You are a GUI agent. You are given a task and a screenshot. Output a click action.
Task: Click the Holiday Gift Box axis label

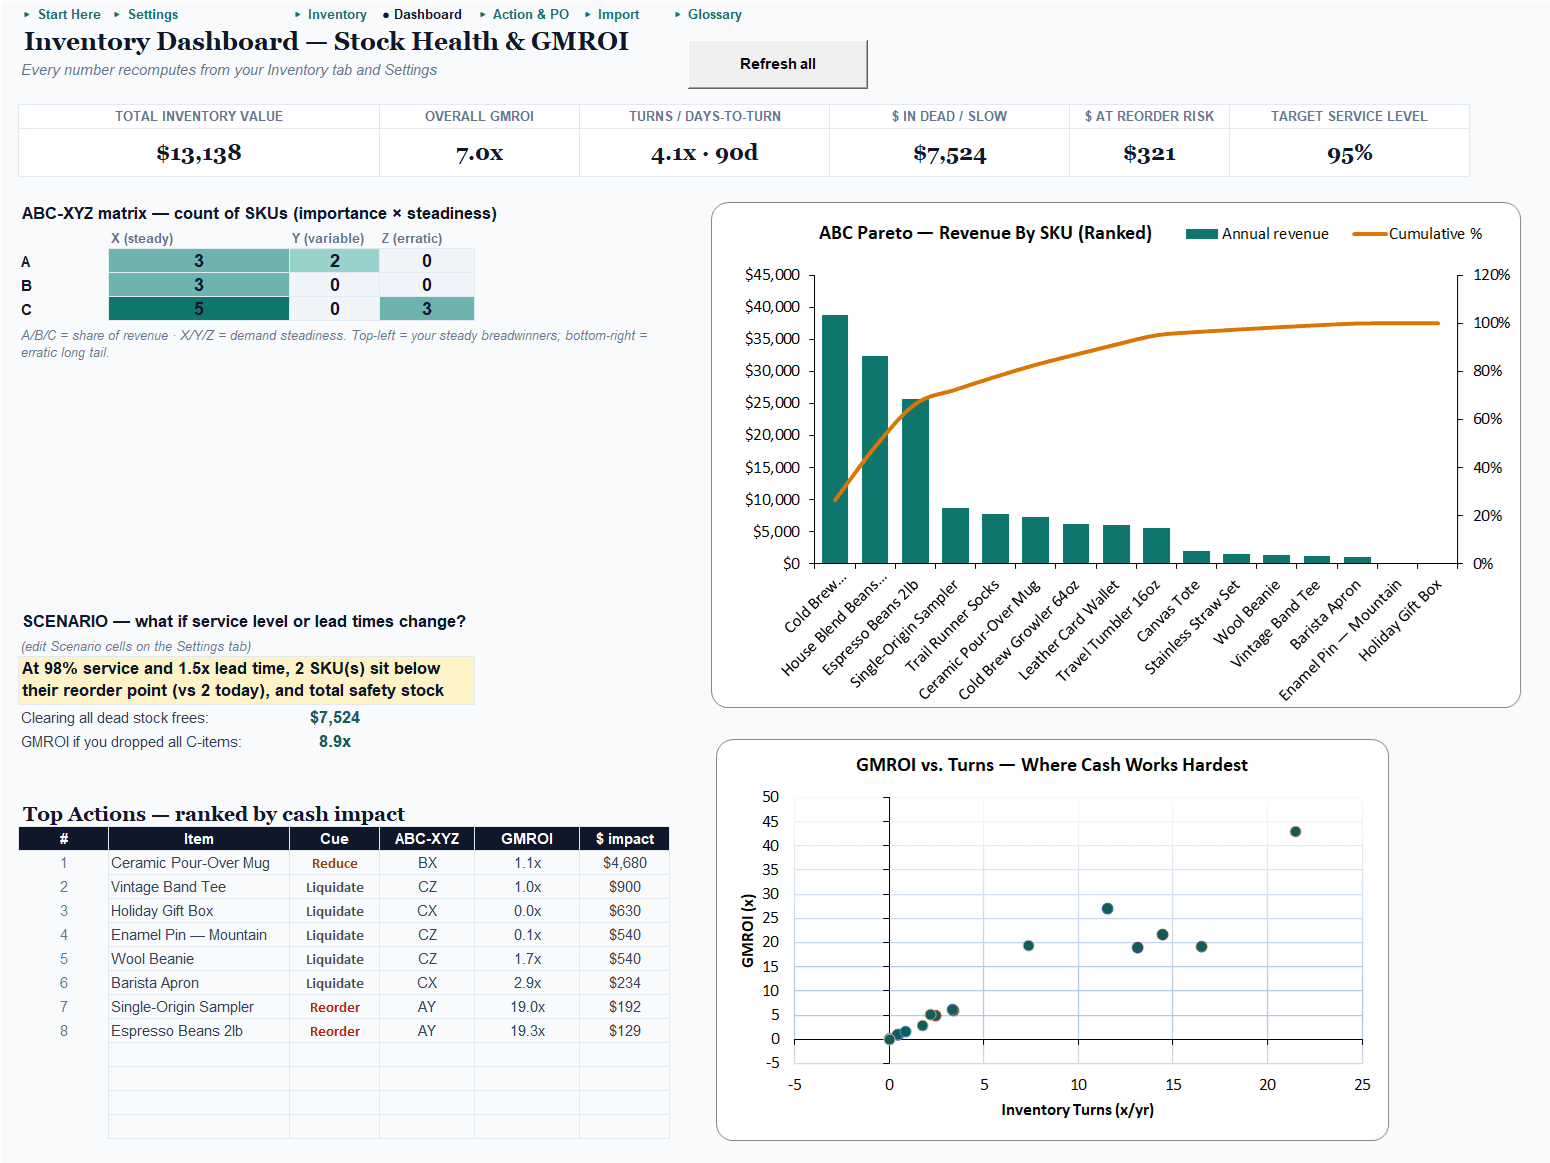(x=1400, y=620)
